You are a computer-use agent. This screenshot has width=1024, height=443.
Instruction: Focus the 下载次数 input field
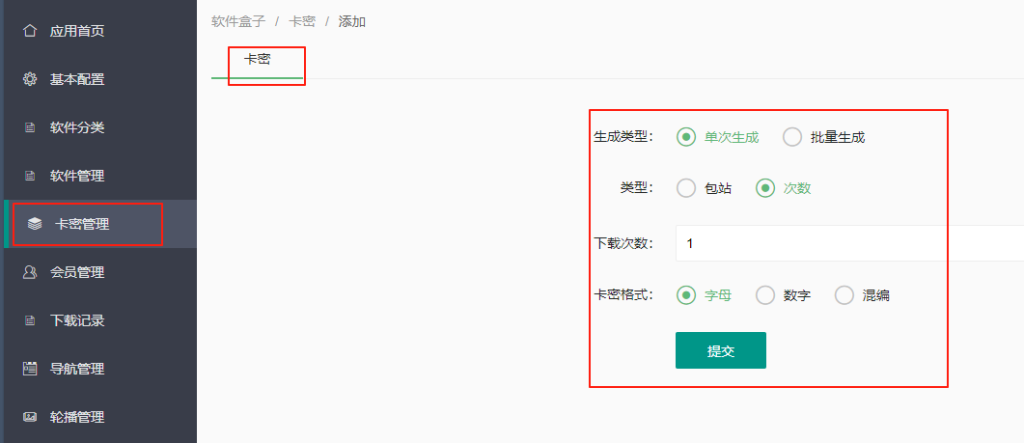coord(850,243)
